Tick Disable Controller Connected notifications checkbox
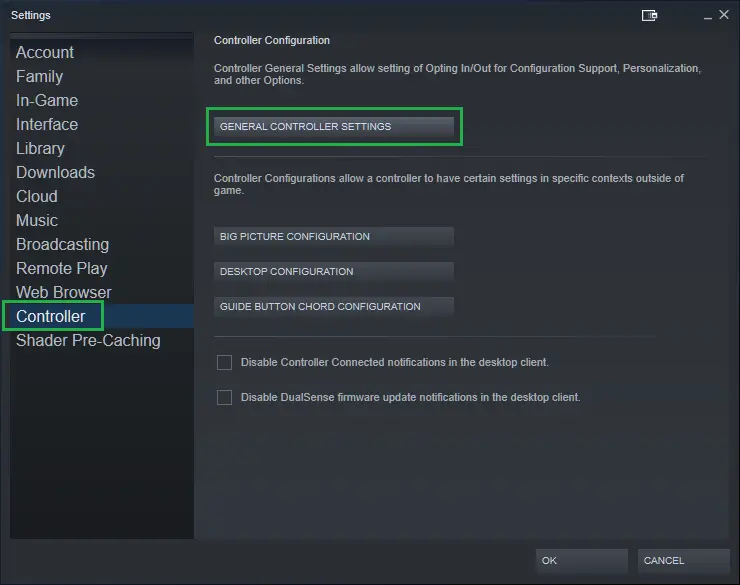 point(224,362)
